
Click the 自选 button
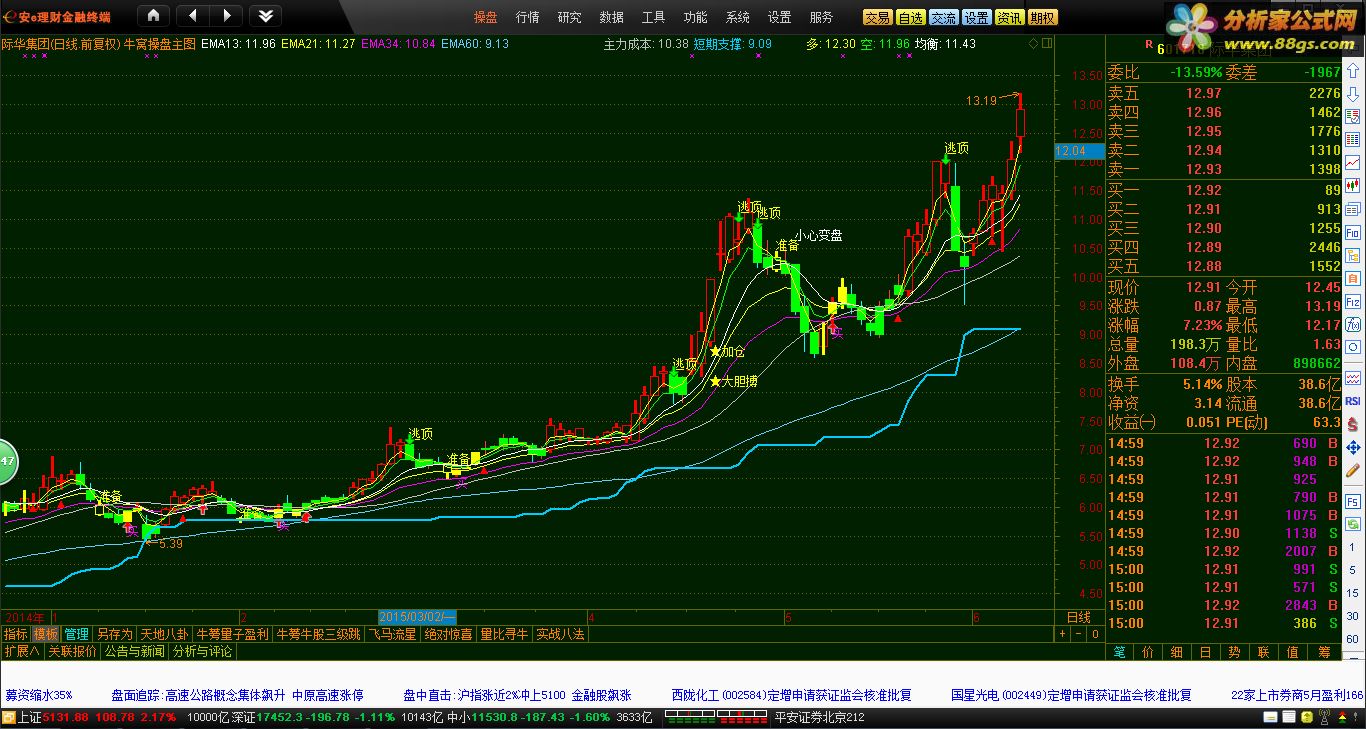tap(911, 18)
